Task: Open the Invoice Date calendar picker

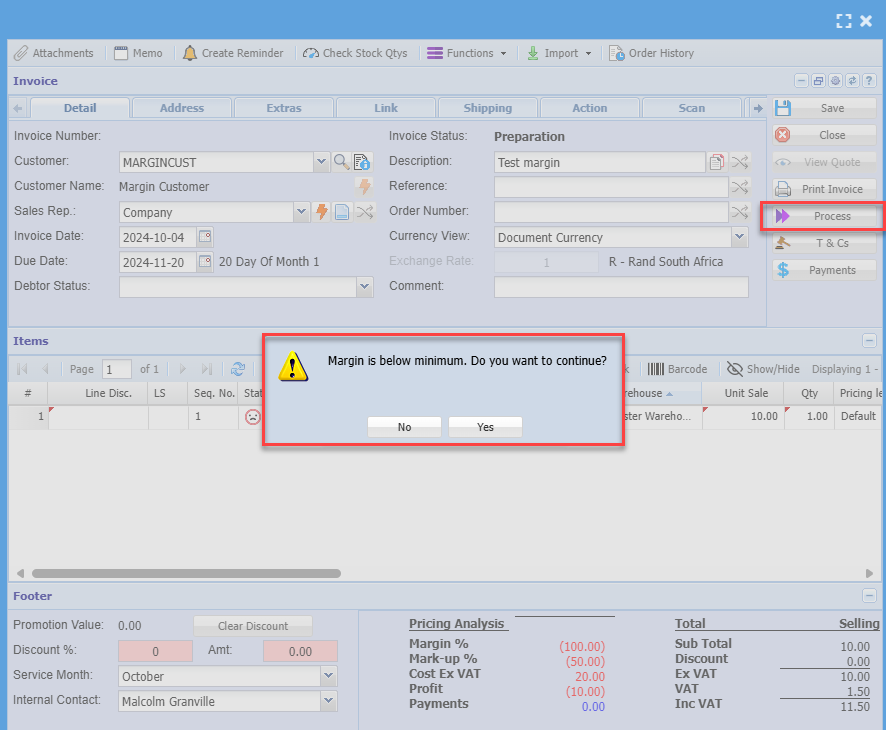Action: [x=205, y=237]
